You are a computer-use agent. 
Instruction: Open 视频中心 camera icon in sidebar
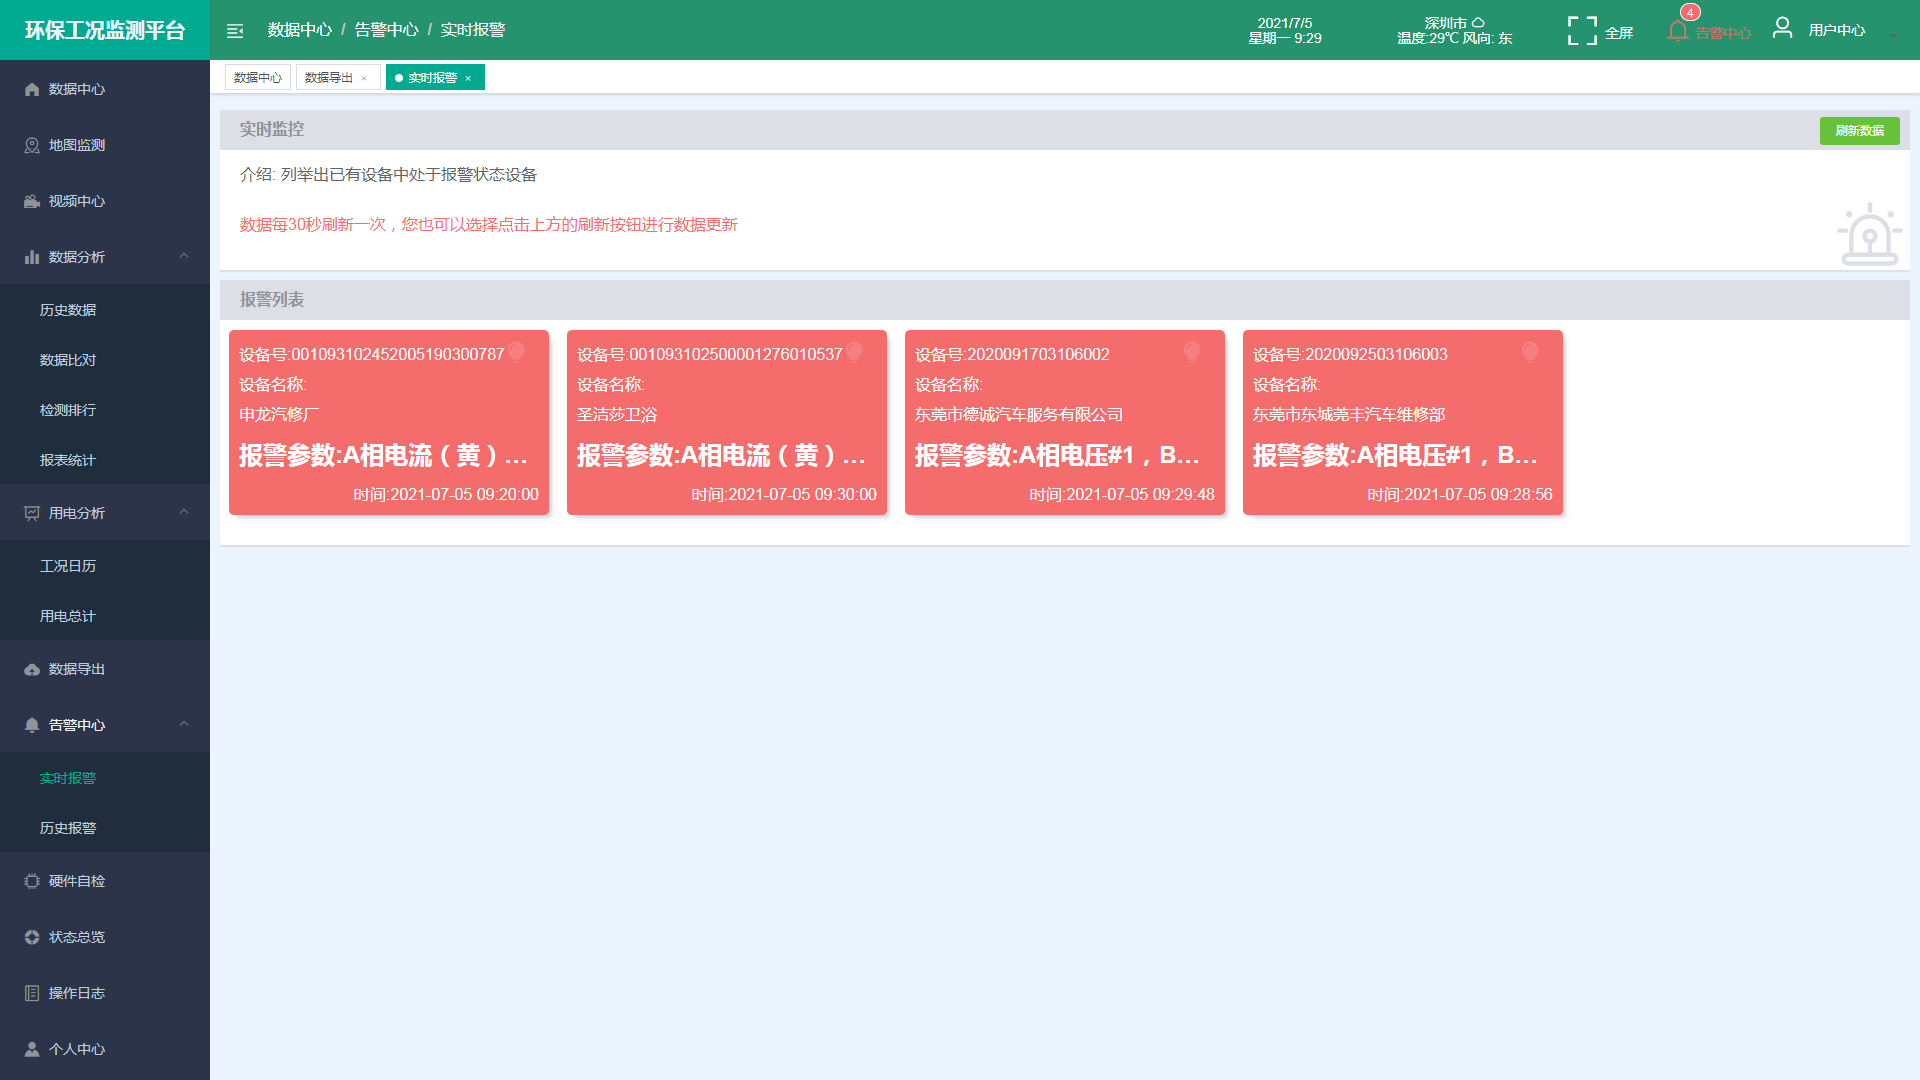[32, 201]
